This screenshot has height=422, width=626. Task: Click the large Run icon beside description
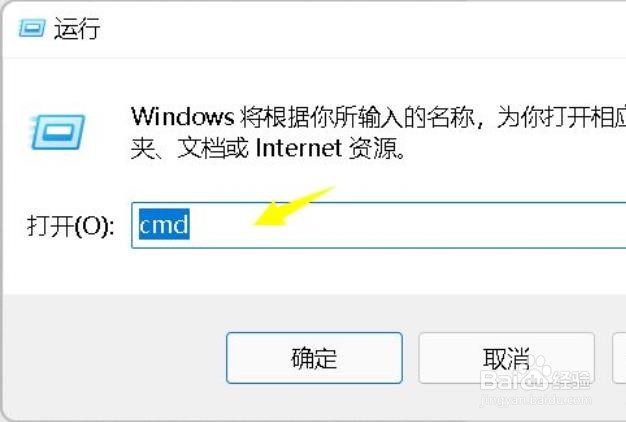click(x=57, y=132)
